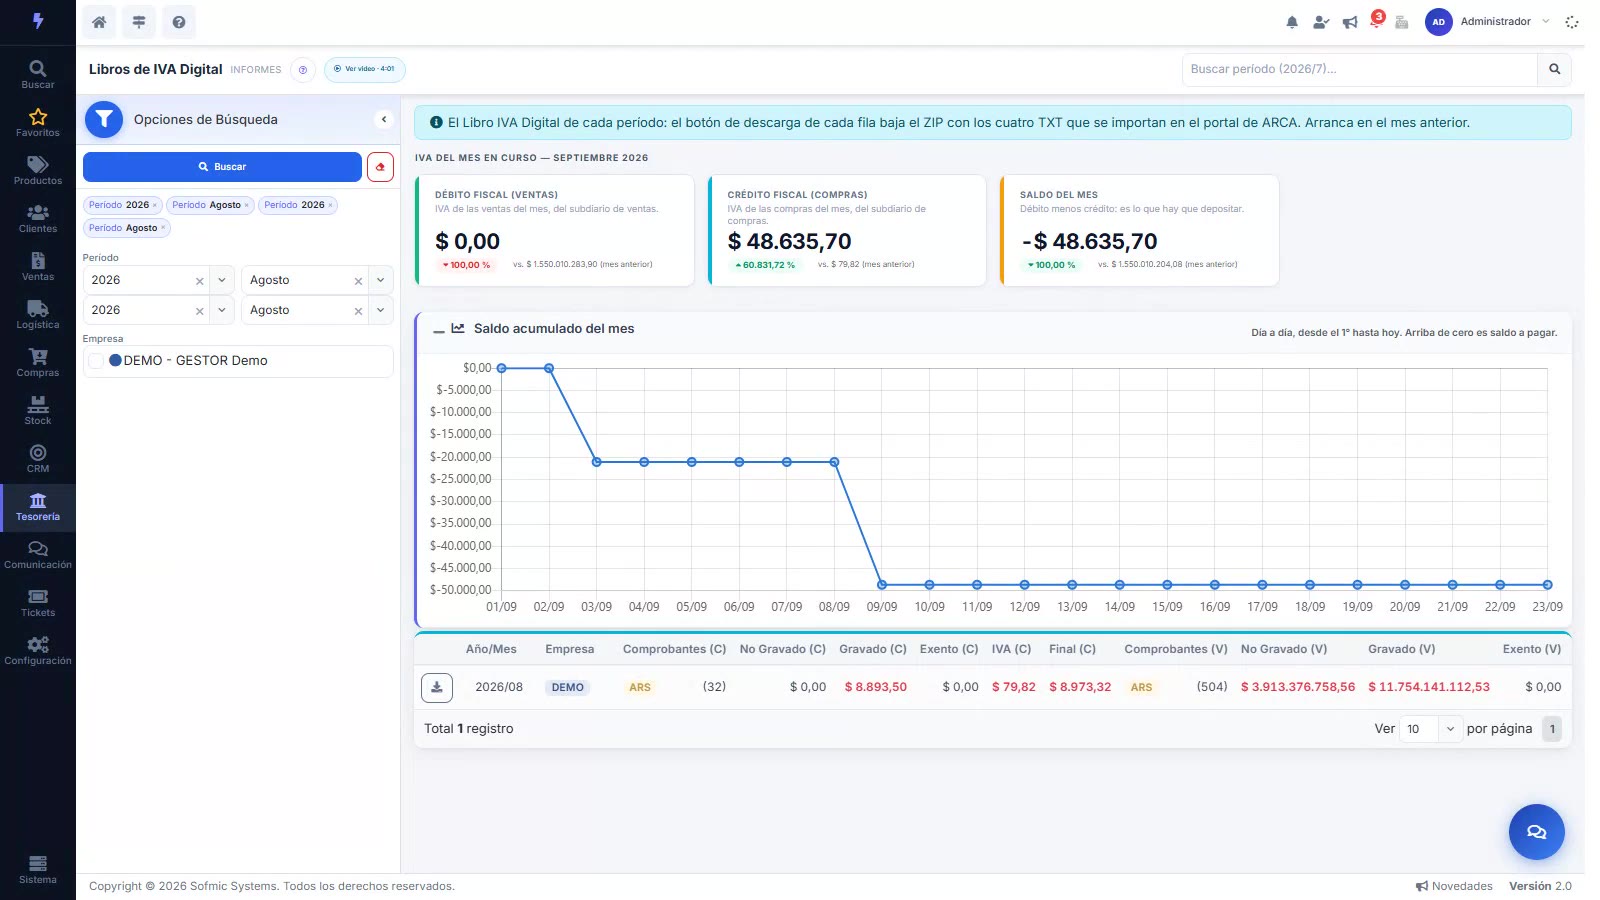This screenshot has width=1600, height=900.
Task: Open the chat support bubble
Action: tap(1537, 832)
